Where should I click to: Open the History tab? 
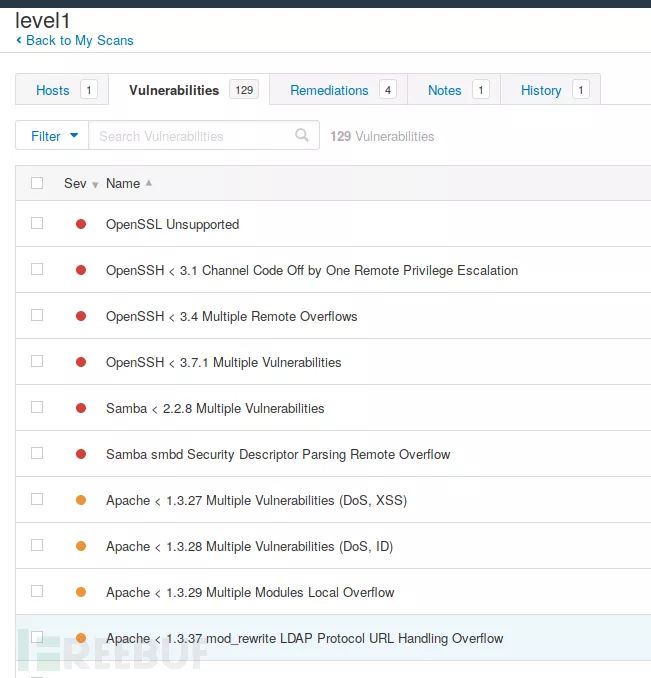(x=550, y=90)
